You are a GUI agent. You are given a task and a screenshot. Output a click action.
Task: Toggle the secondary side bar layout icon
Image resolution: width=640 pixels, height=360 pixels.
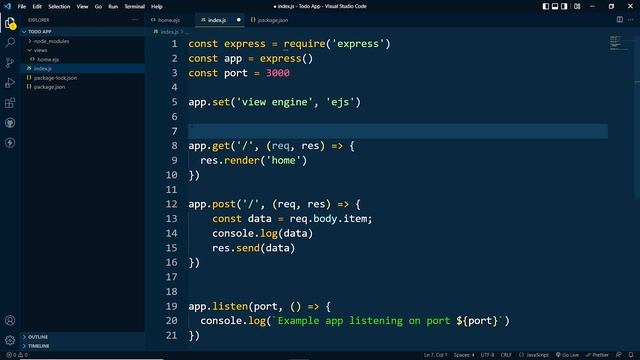pos(564,6)
